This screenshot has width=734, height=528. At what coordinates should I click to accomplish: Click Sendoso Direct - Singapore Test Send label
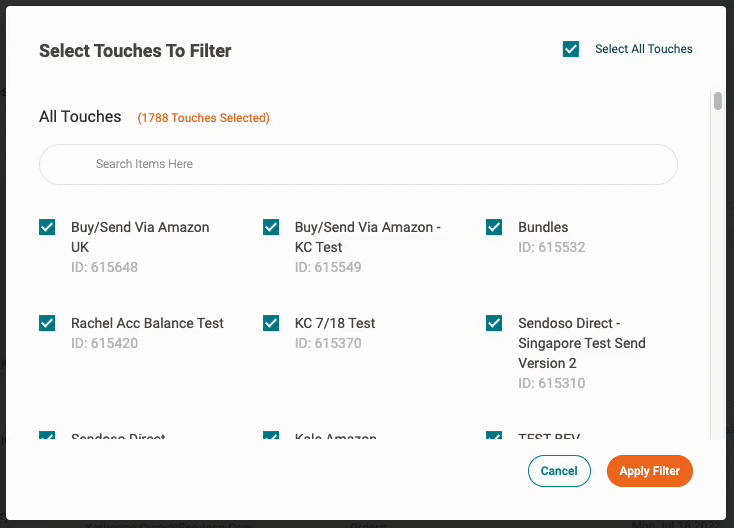582,343
